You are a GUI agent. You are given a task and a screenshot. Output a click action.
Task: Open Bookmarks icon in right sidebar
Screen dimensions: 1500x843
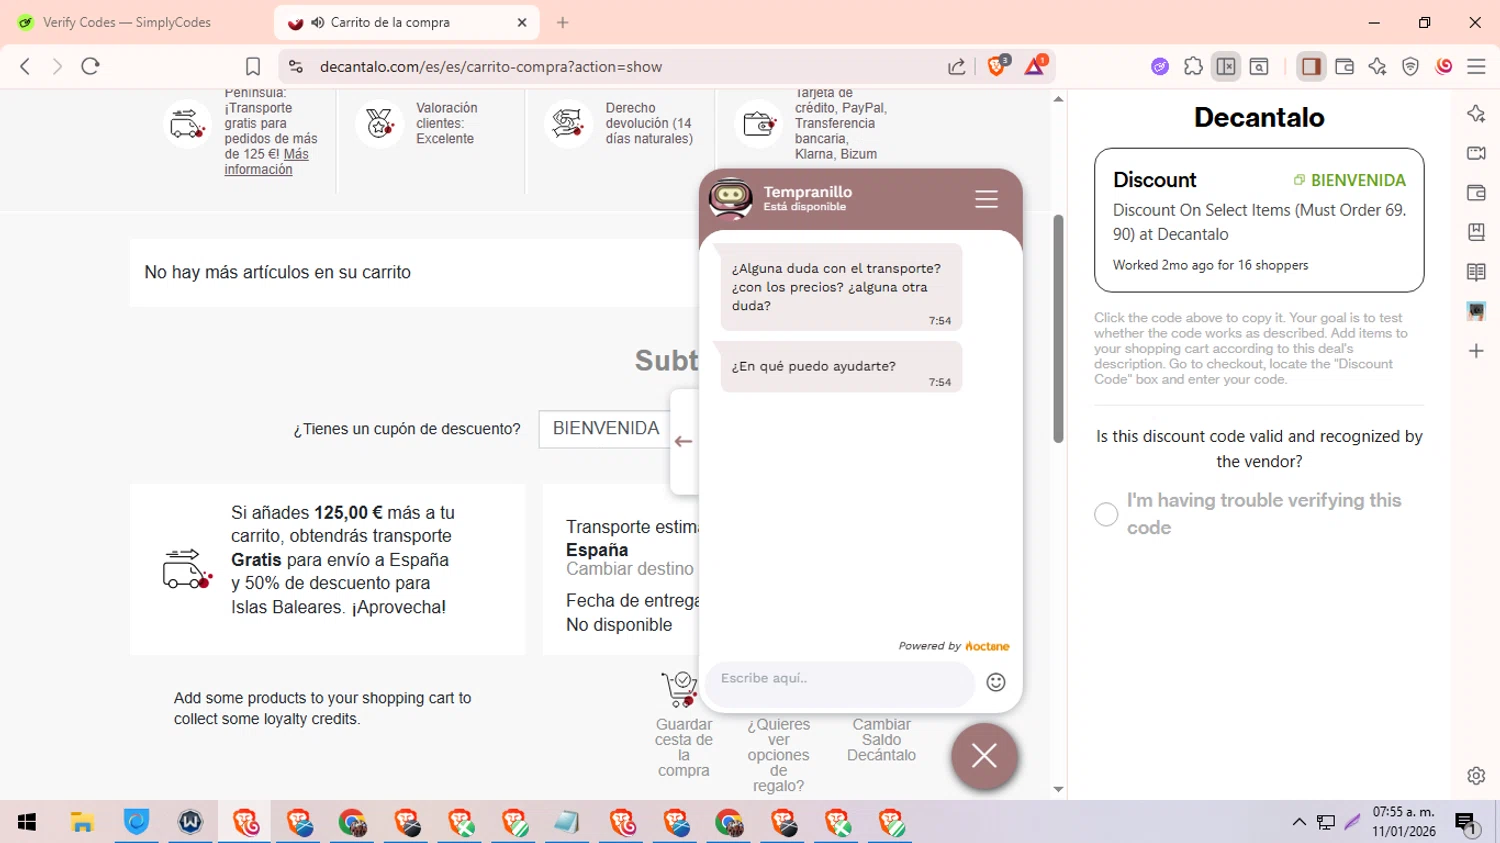tap(1476, 232)
